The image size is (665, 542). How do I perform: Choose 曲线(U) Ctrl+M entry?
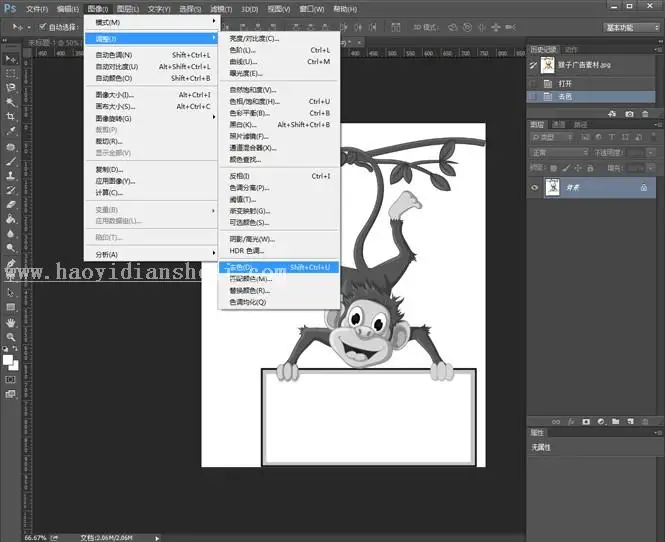pos(279,61)
